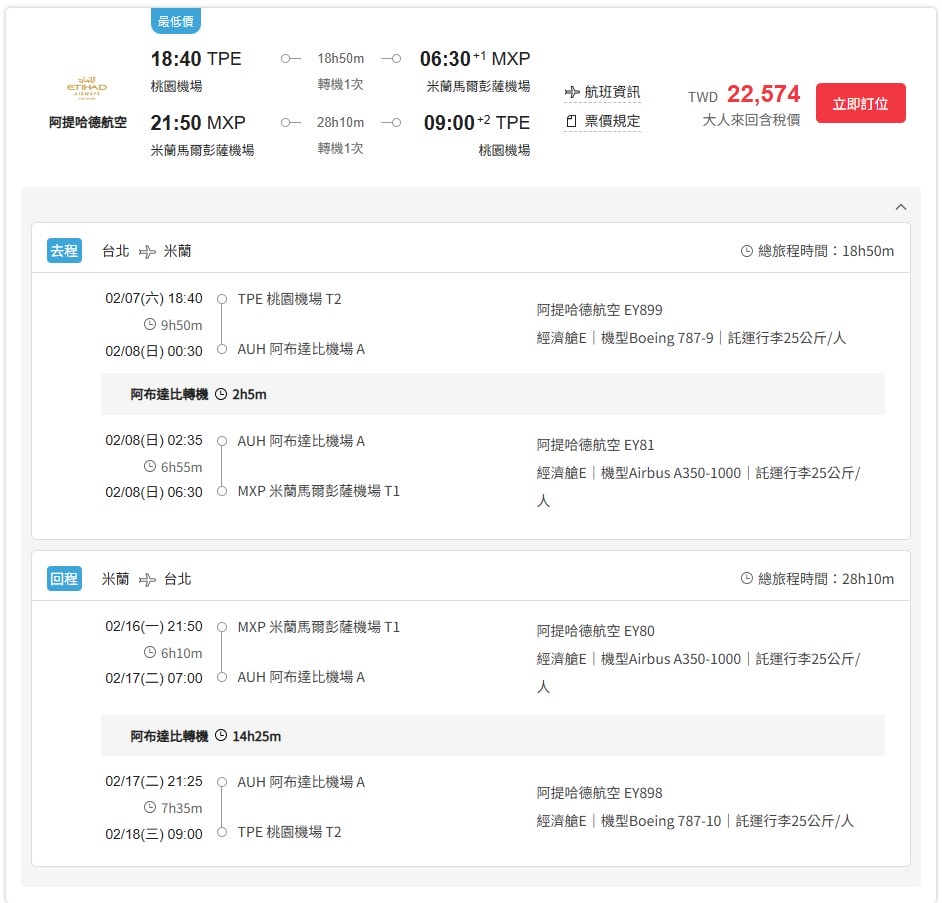
Task: Click flight number 阿提哈德航空 EY80
Action: point(595,631)
